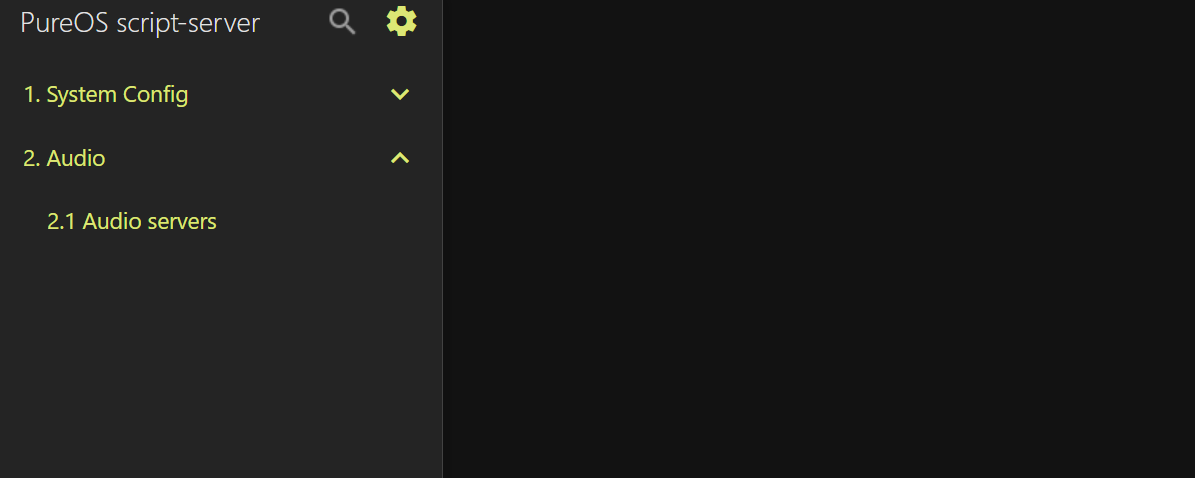1195x478 pixels.
Task: Click the 2. Audio group label
Action: (64, 158)
